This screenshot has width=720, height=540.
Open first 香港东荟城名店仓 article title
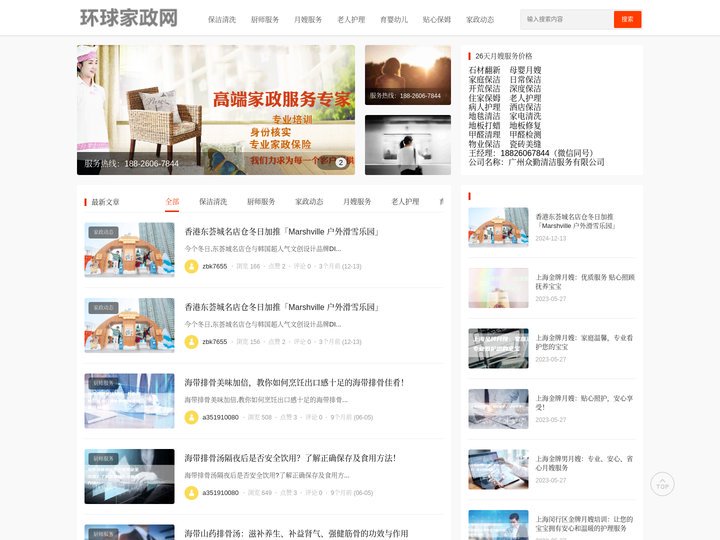[x=282, y=231]
